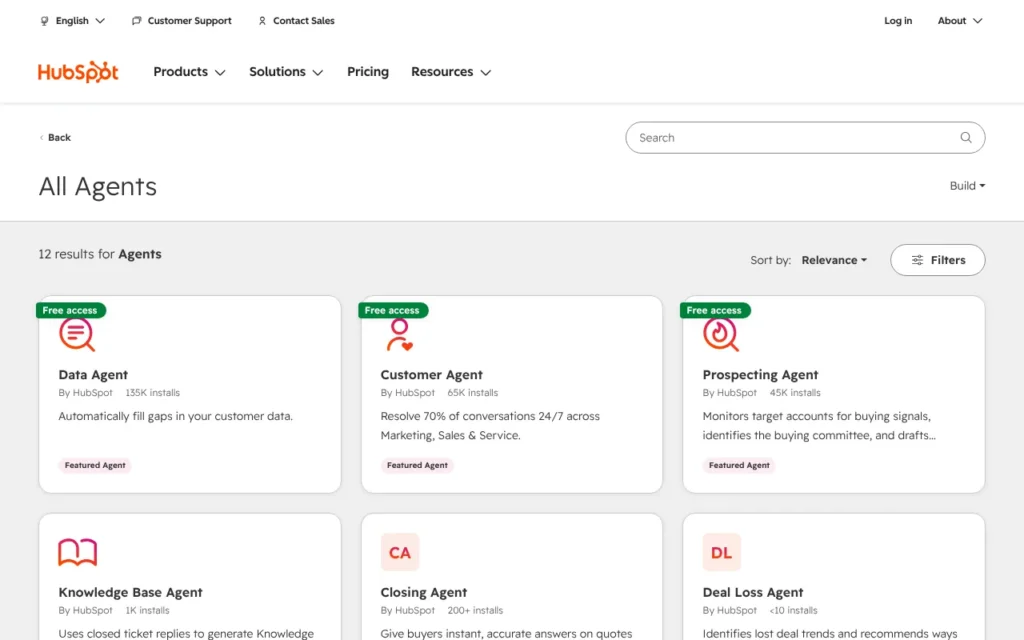Click the Closing Agent CA icon

coord(400,552)
